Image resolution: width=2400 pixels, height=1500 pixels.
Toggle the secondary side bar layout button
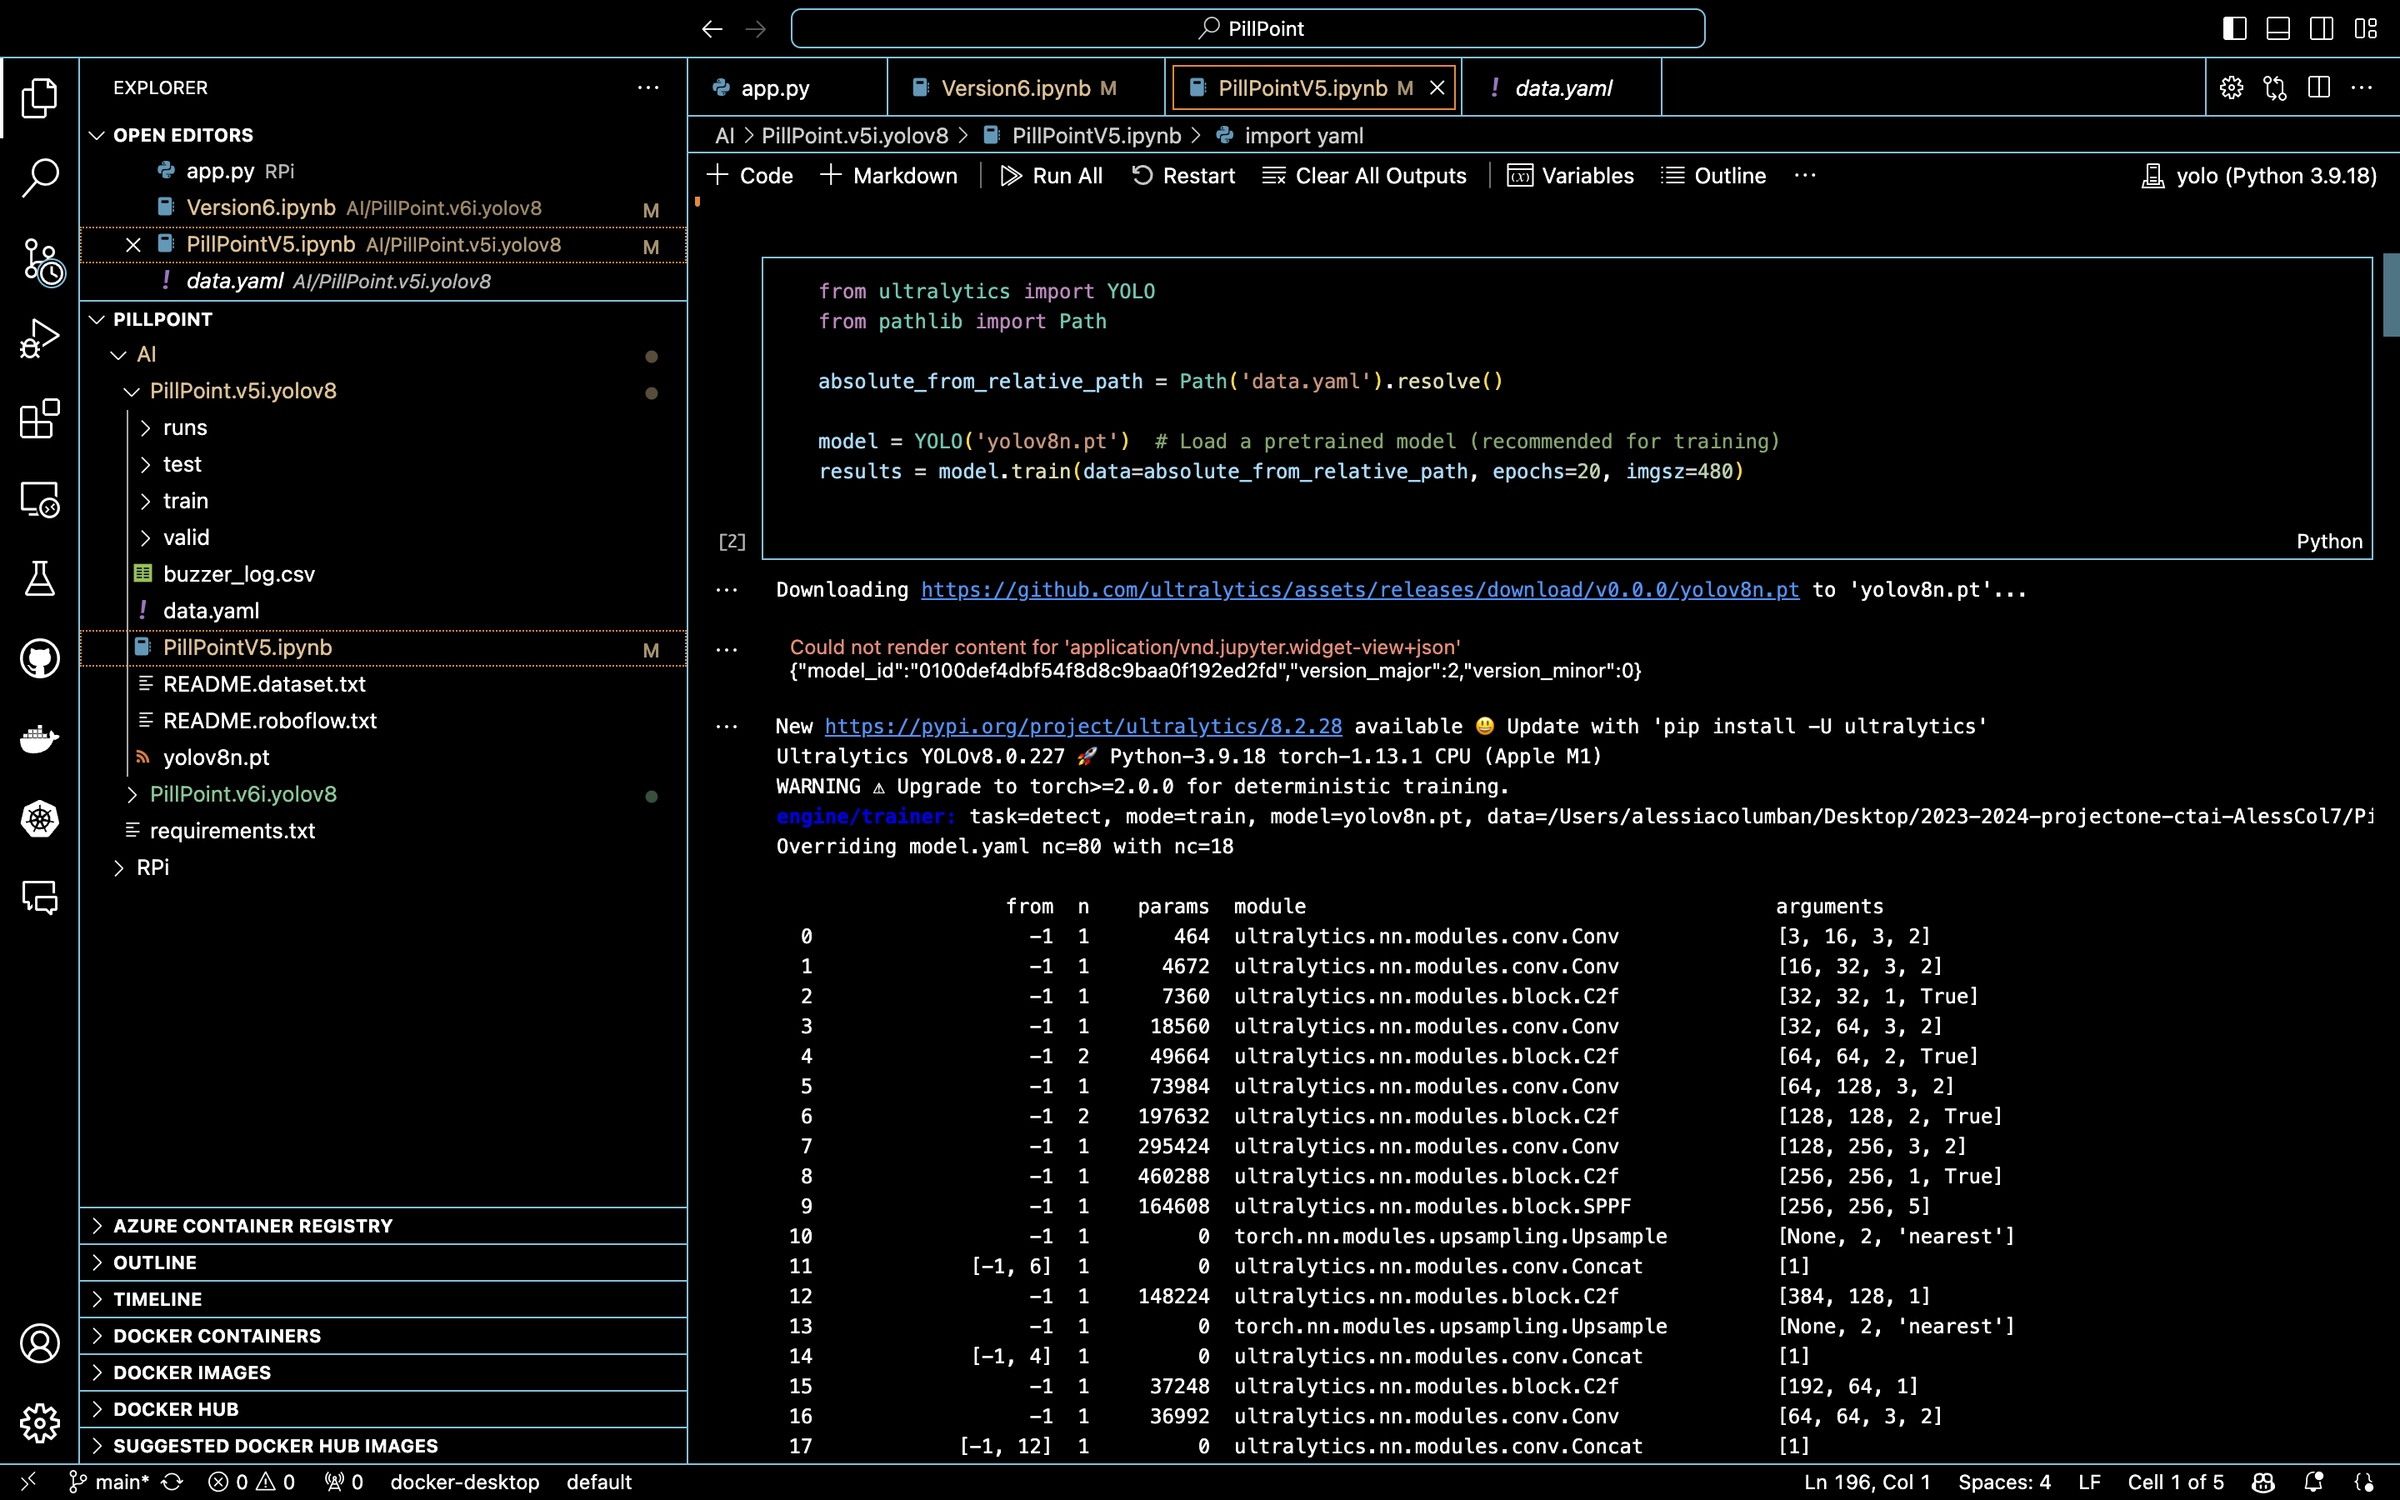pyautogui.click(x=2321, y=29)
